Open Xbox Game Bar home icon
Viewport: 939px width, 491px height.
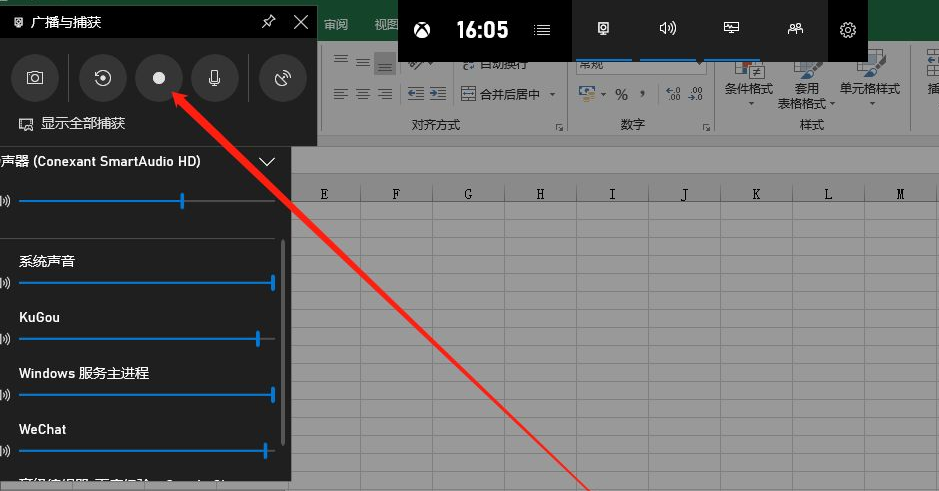422,30
